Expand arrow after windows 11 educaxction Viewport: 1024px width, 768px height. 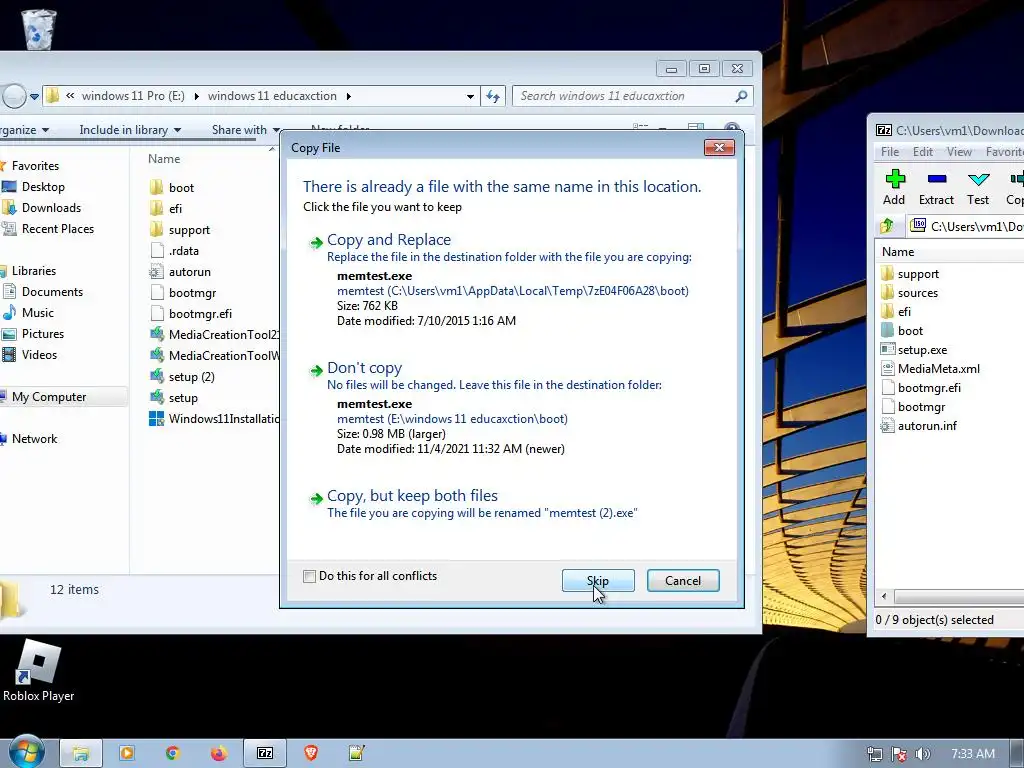(x=349, y=97)
